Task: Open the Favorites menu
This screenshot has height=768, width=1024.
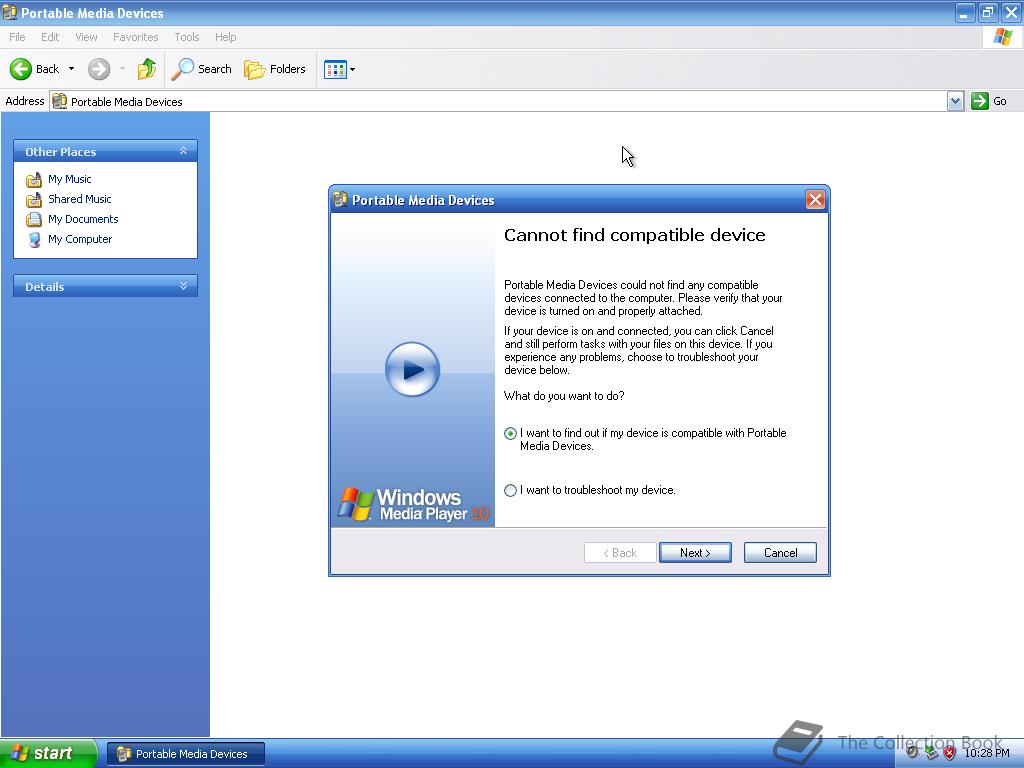Action: [135, 37]
